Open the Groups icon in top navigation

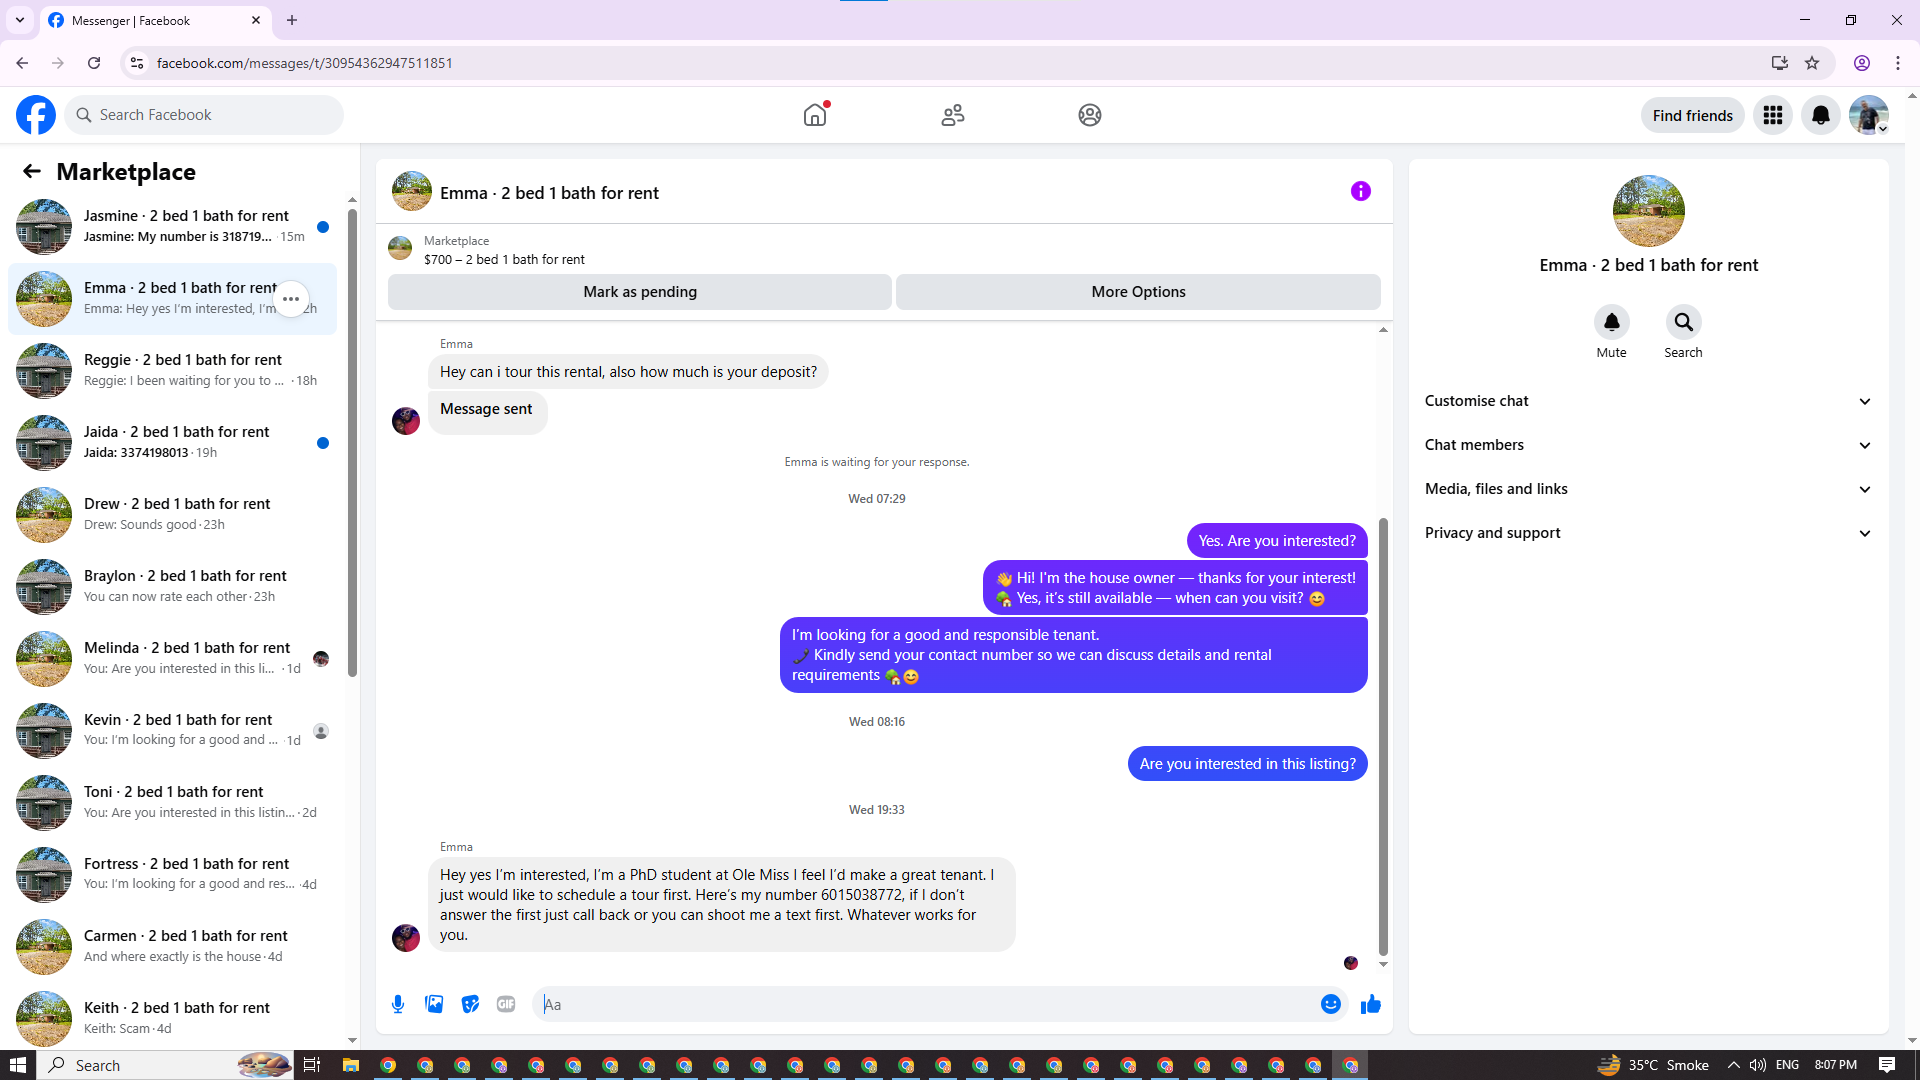click(x=1090, y=115)
